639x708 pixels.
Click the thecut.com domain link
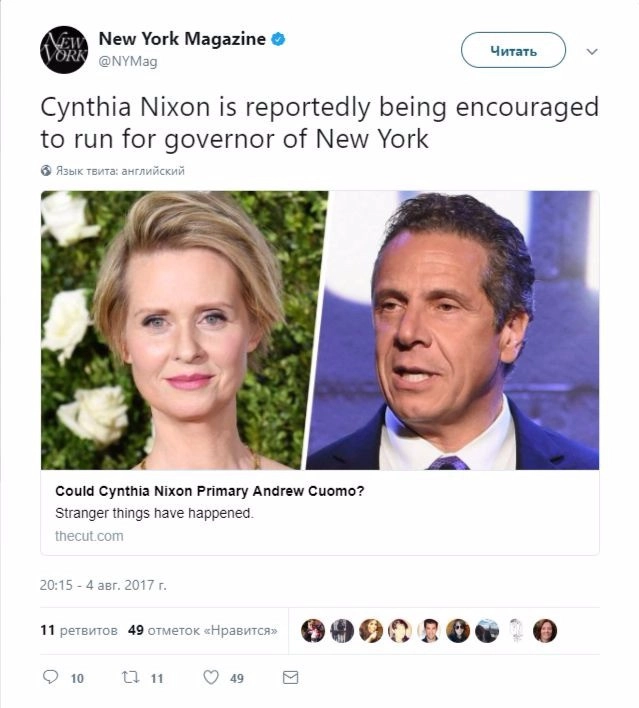point(89,536)
